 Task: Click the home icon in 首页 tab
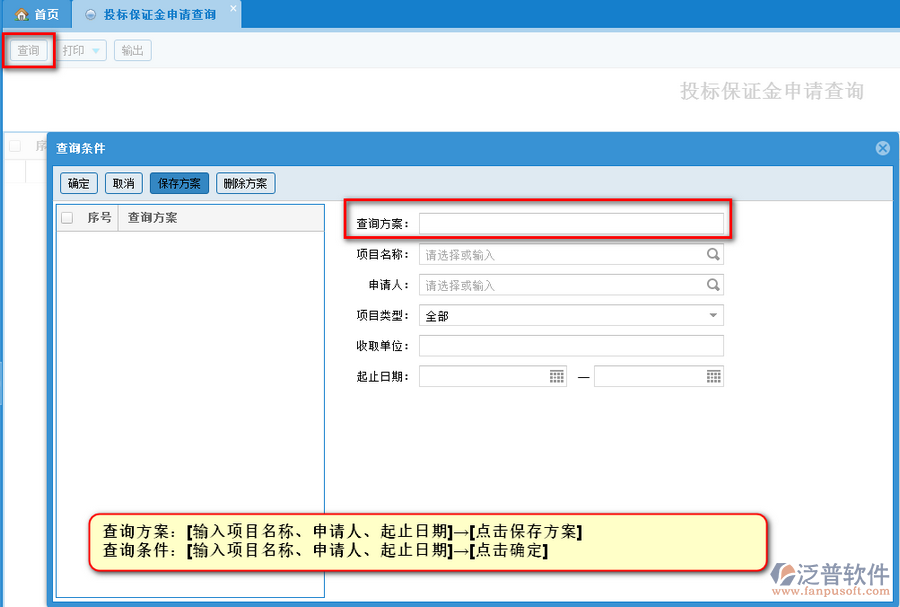point(21,15)
